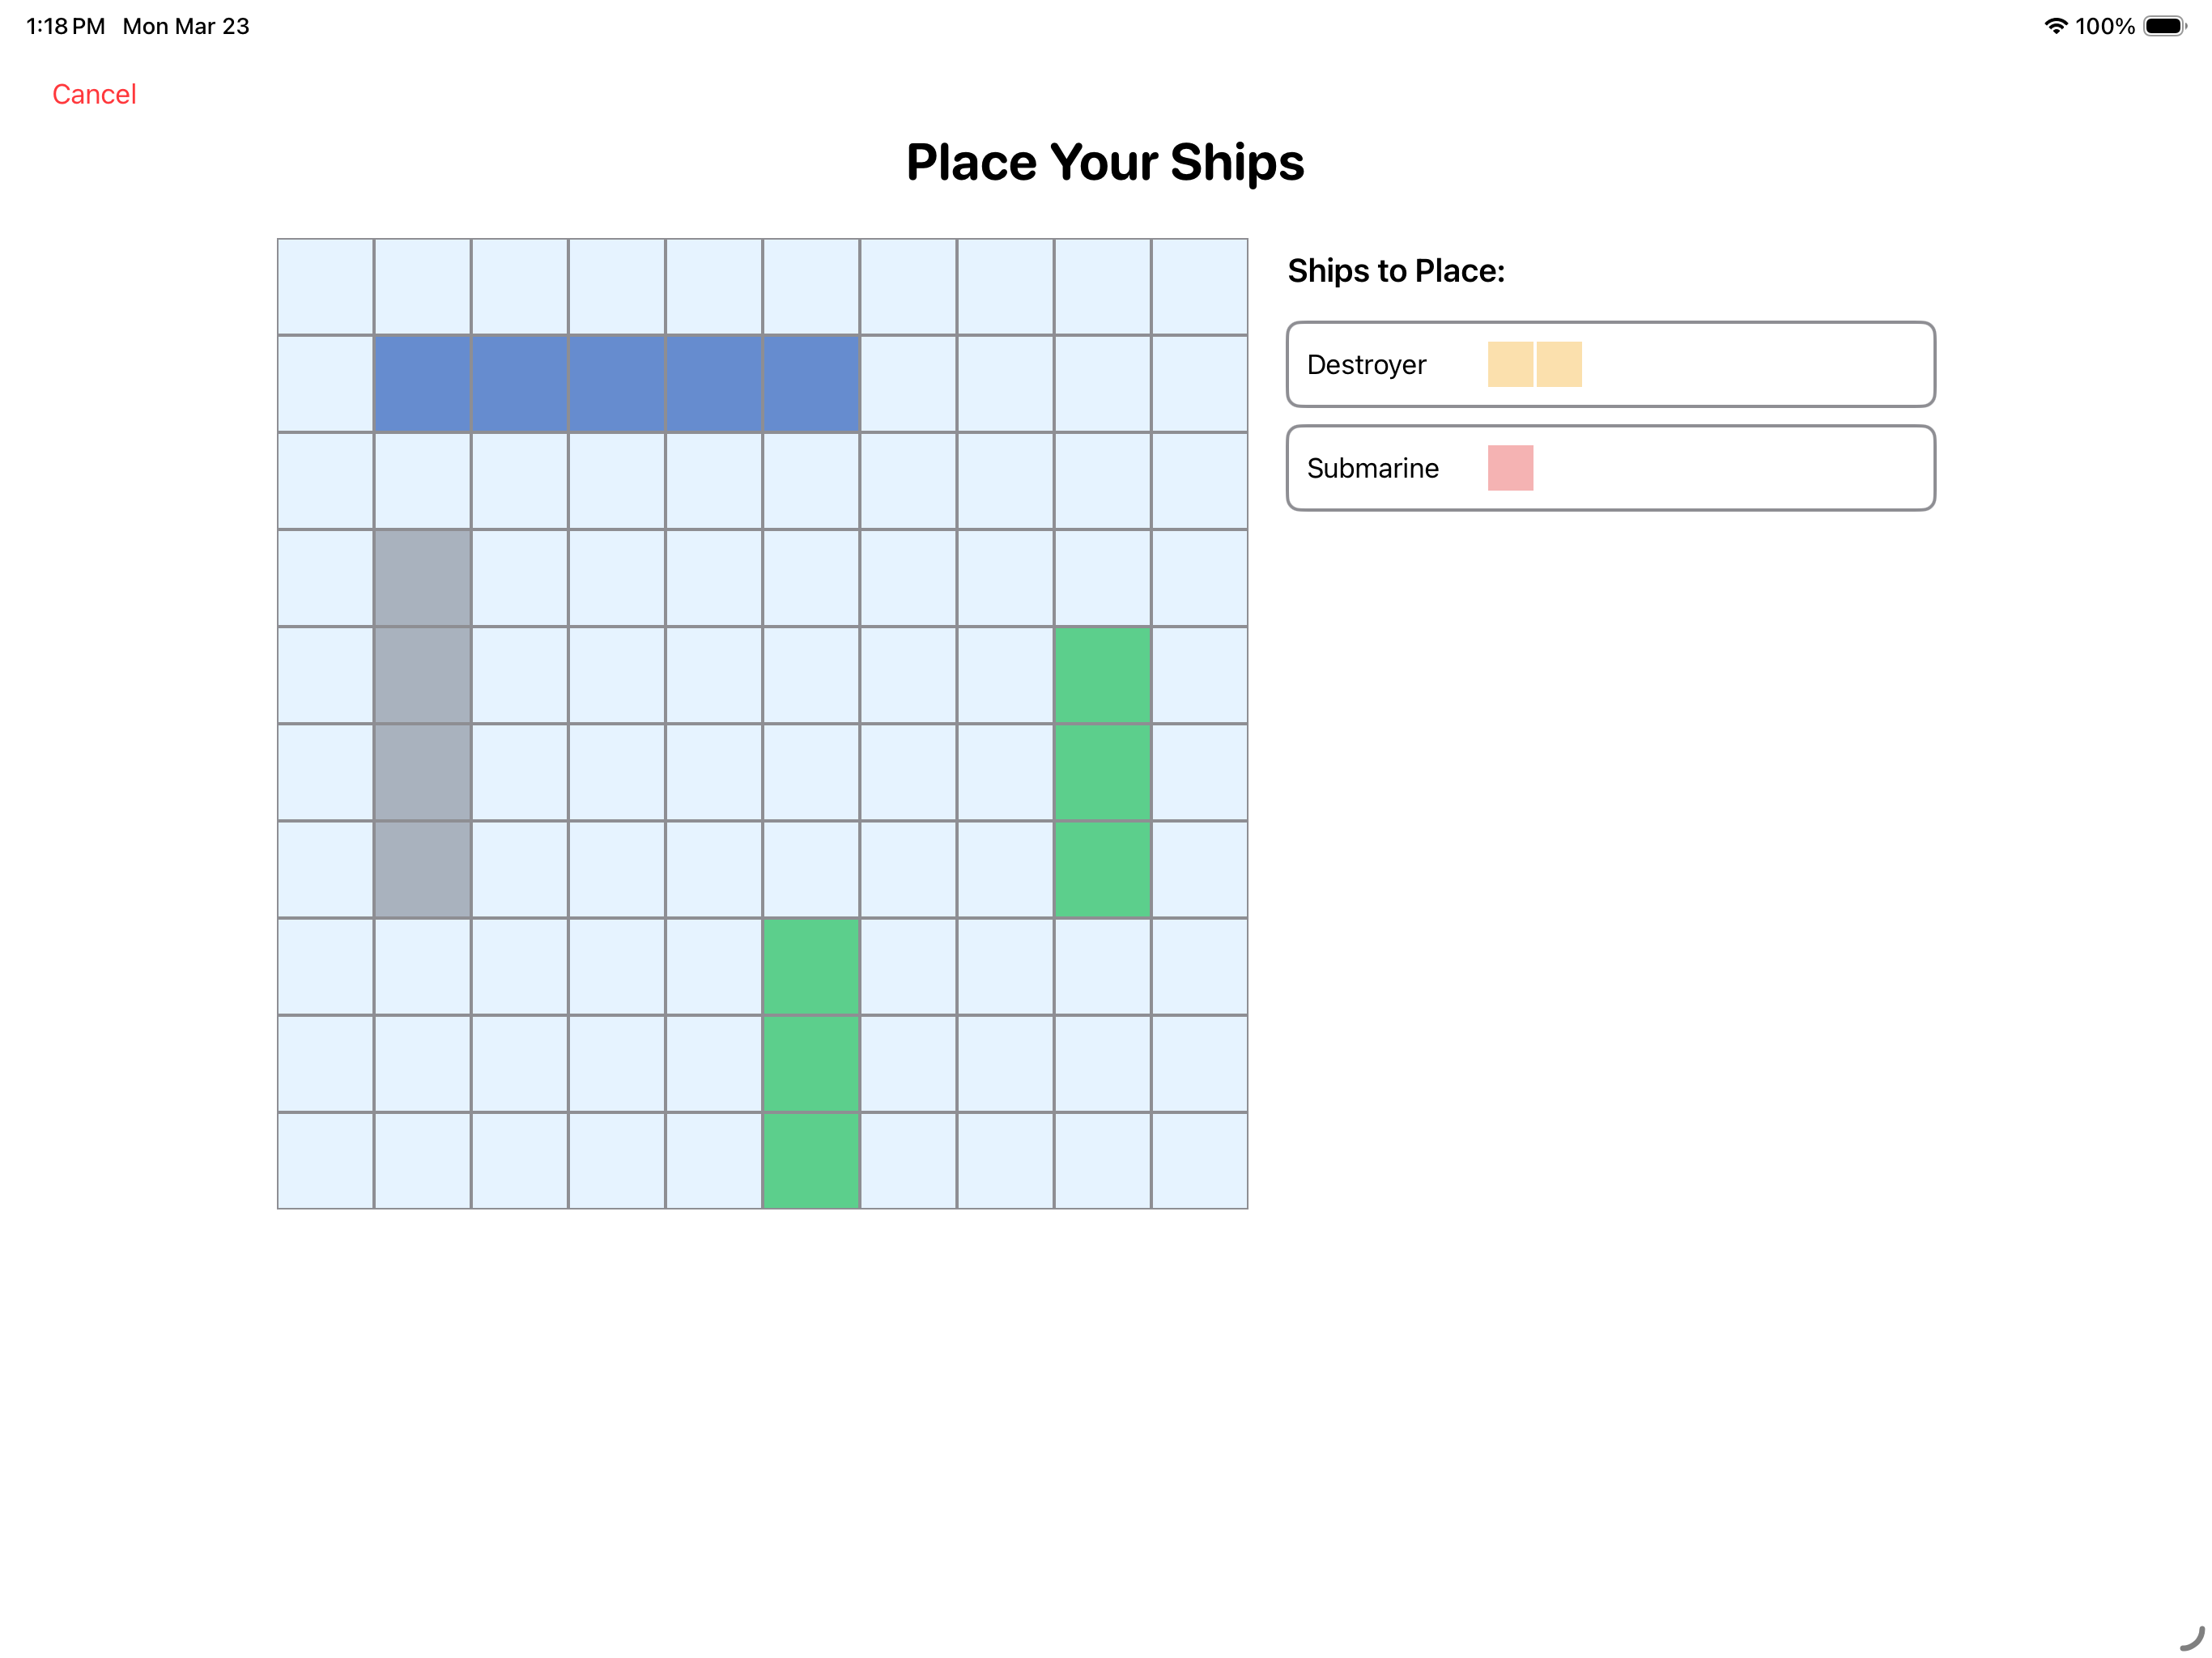Tap bottom cell of right green ship
This screenshot has height=1658, width=2212.
(1102, 869)
